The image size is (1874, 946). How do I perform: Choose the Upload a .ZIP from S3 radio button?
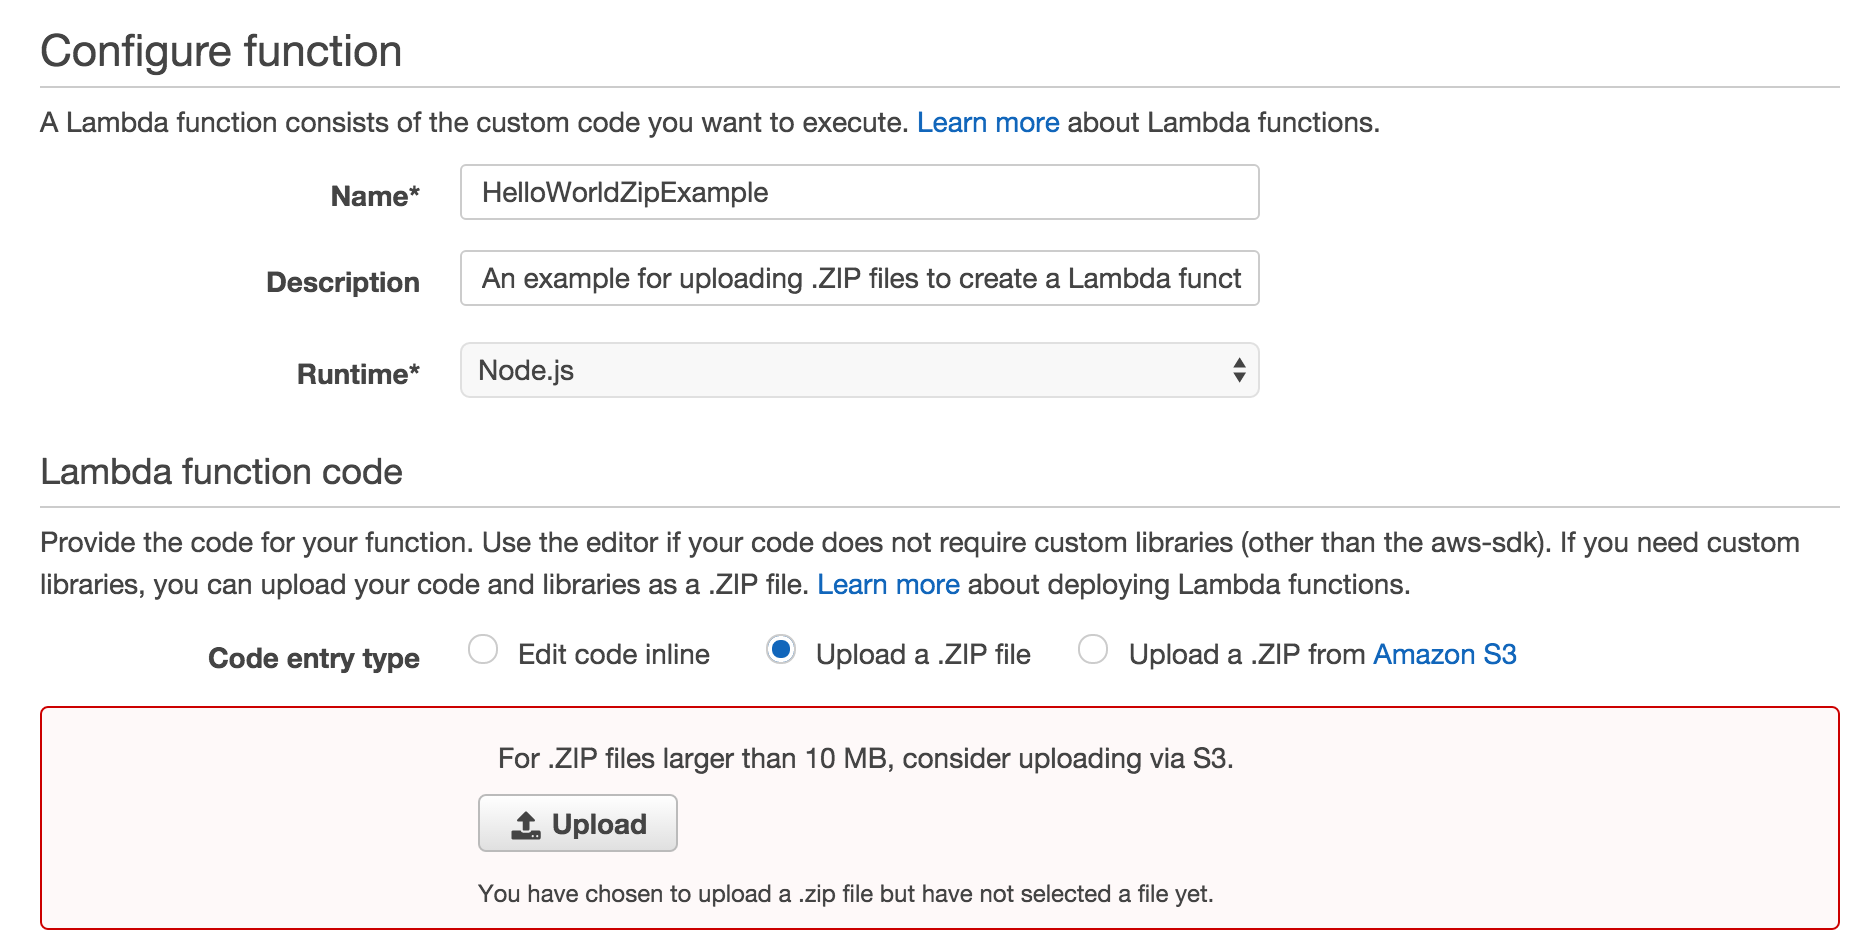(1093, 650)
